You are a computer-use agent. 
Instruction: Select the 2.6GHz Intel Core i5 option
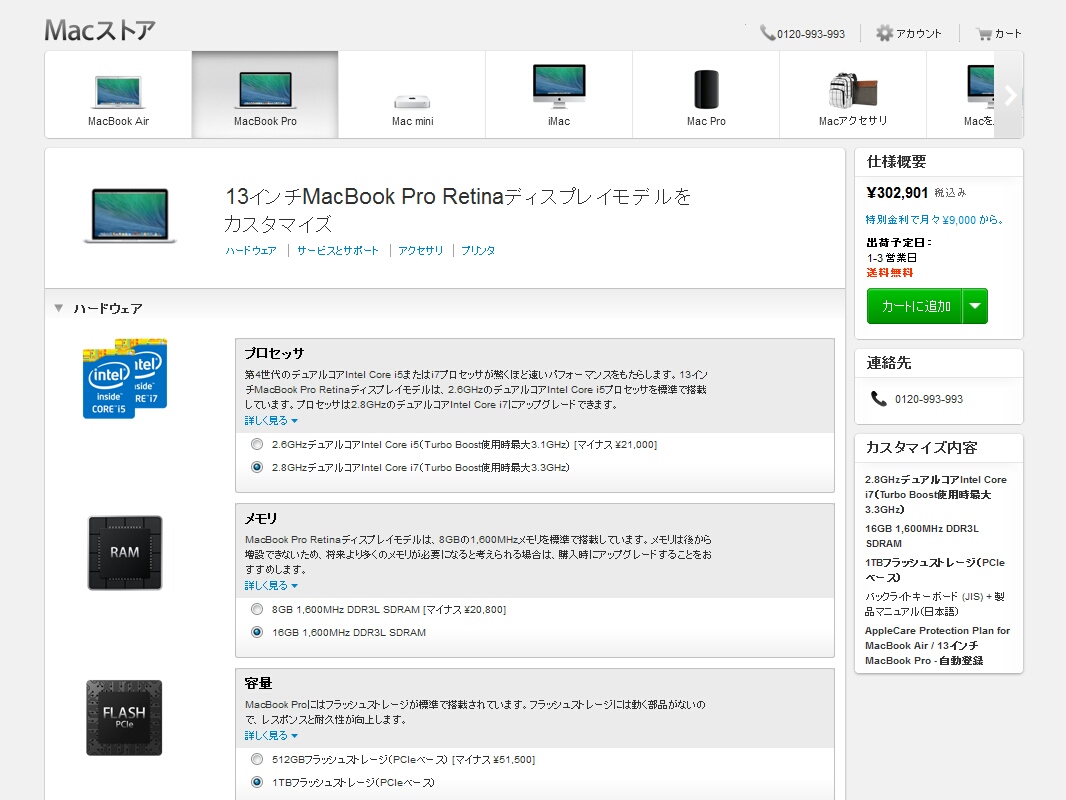257,445
